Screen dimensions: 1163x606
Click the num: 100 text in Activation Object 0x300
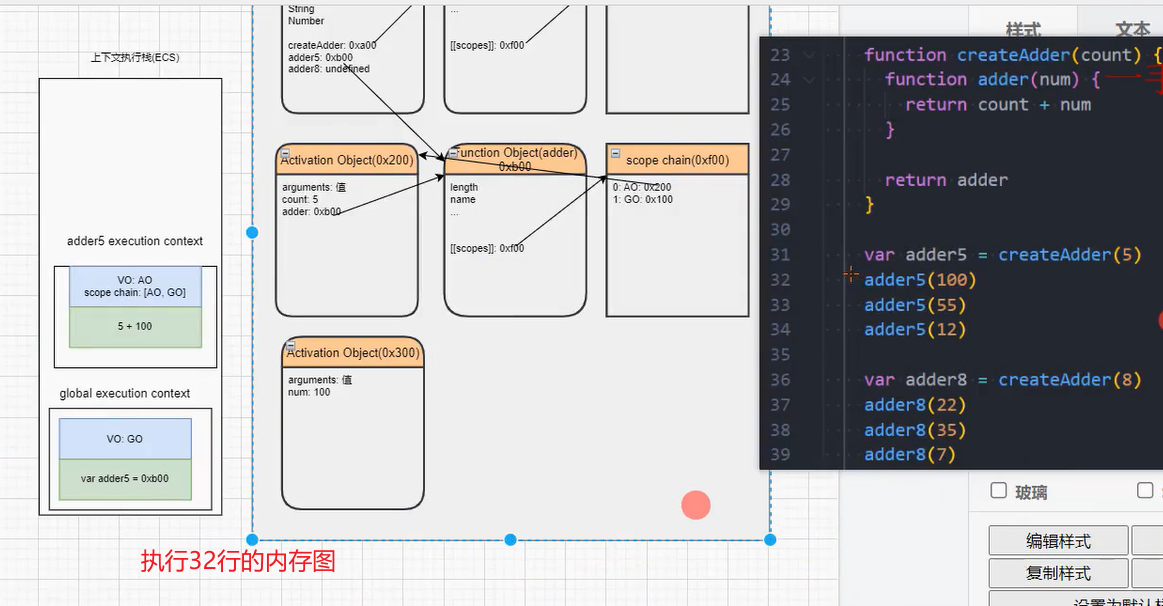(x=309, y=392)
